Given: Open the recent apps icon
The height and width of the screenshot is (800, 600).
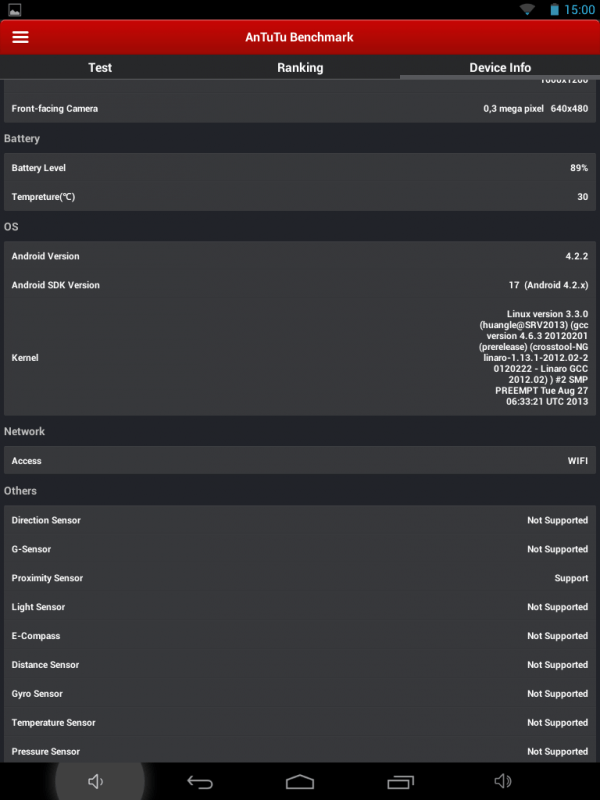Looking at the screenshot, I should 401,781.
